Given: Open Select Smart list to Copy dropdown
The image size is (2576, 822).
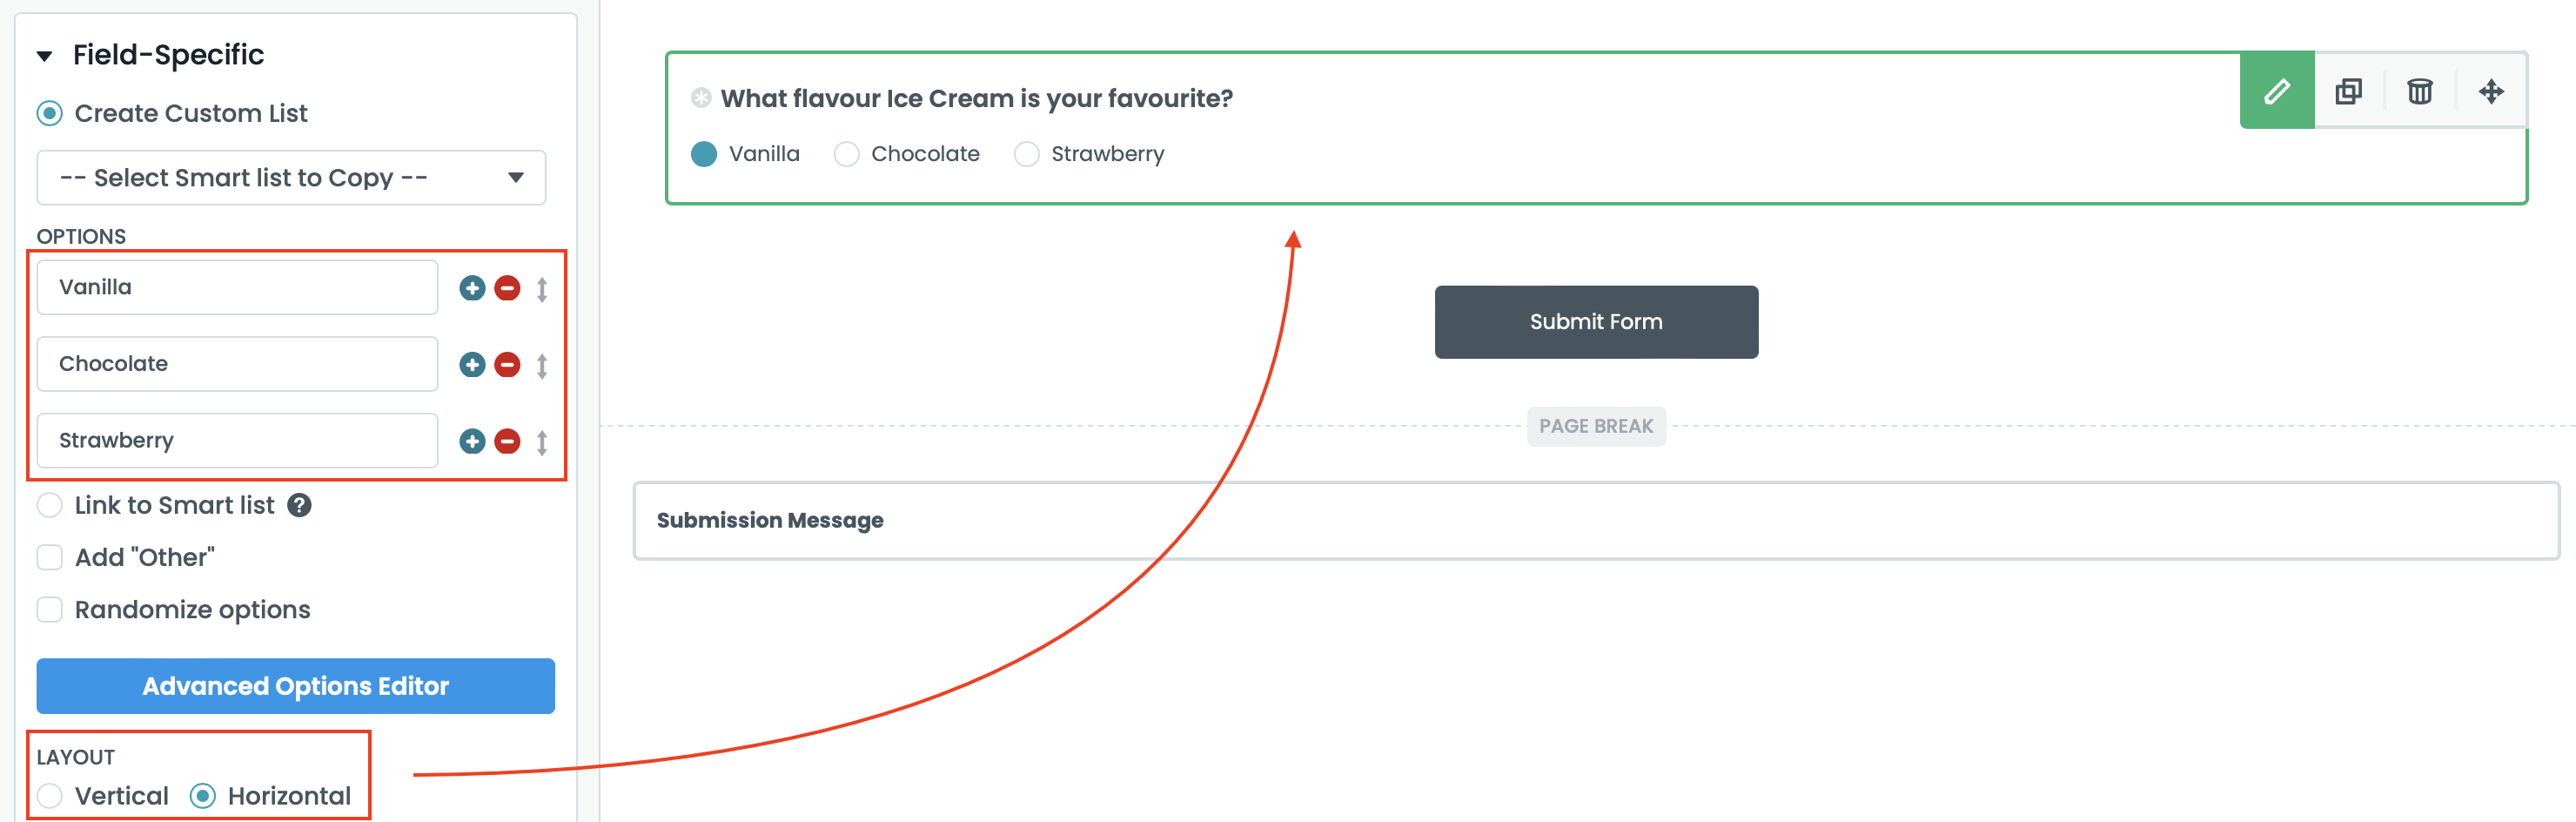Looking at the screenshot, I should (291, 178).
